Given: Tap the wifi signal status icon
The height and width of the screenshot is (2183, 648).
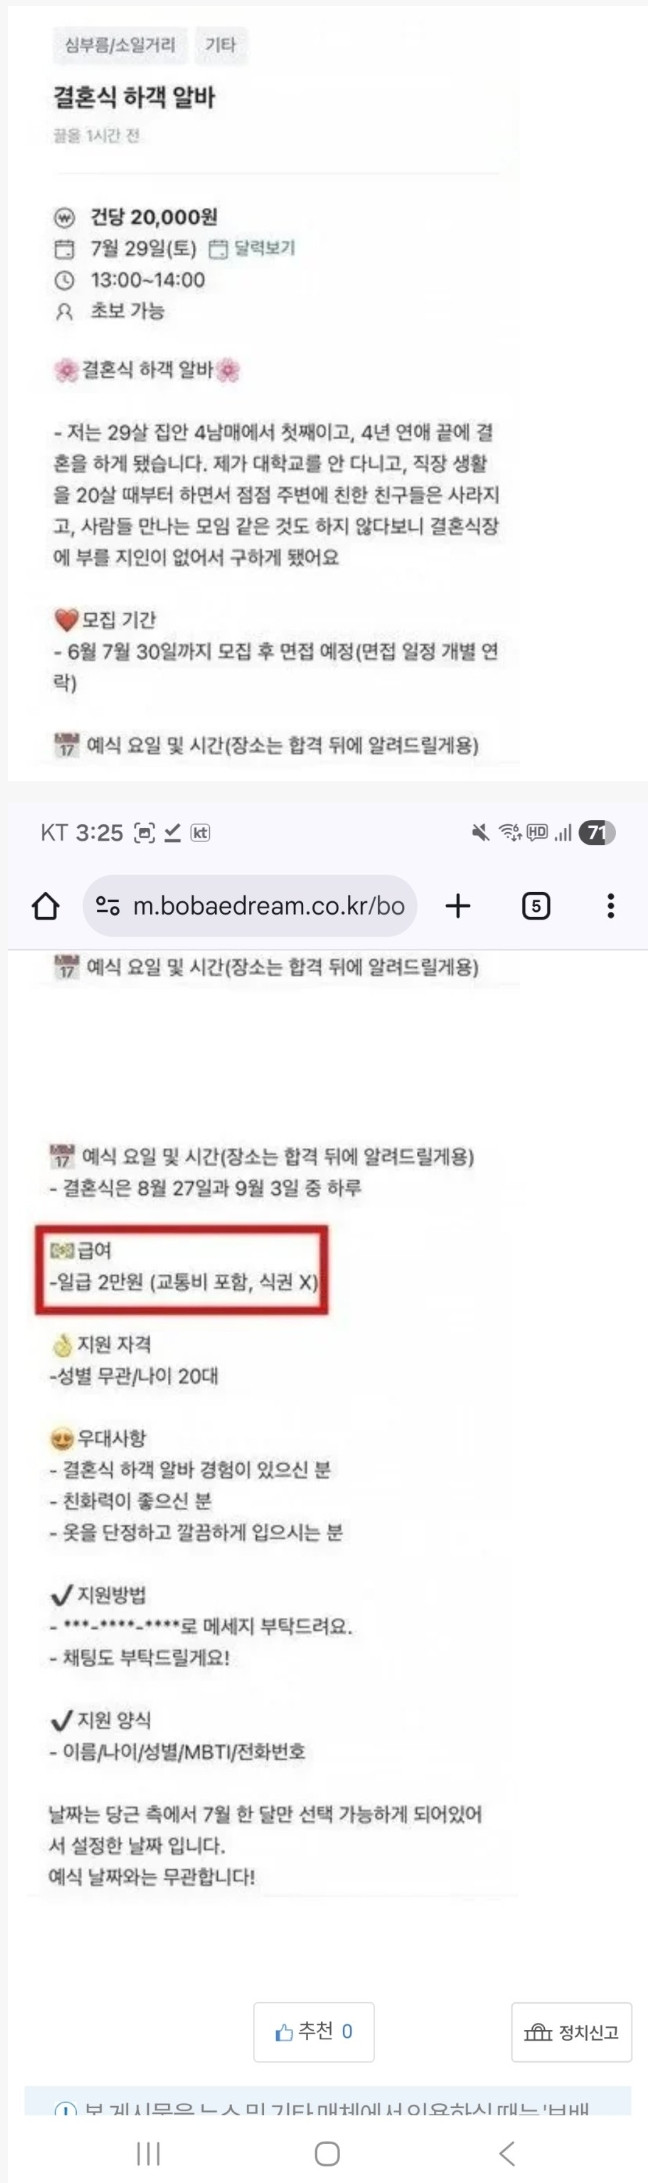Looking at the screenshot, I should [510, 832].
